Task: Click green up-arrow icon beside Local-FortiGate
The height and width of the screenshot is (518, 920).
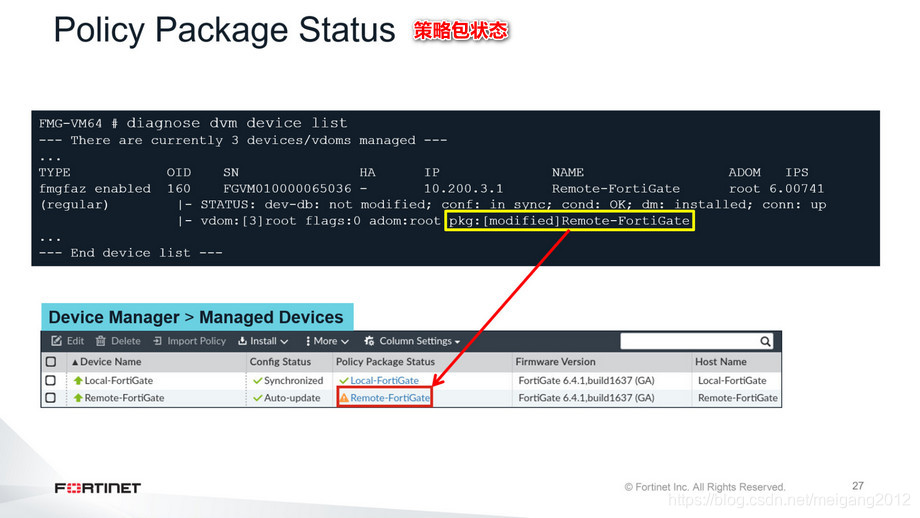Action: click(x=78, y=380)
